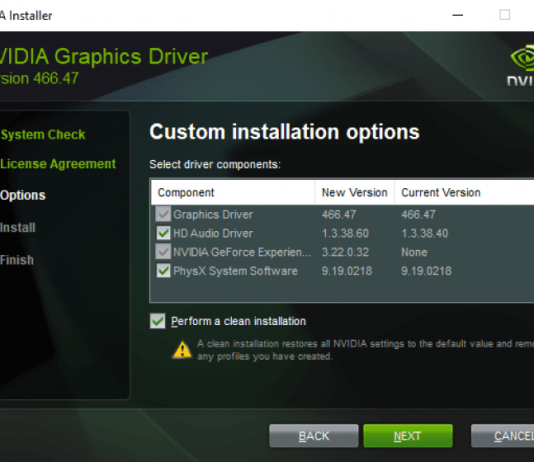Click the Current Version column header

(464, 193)
